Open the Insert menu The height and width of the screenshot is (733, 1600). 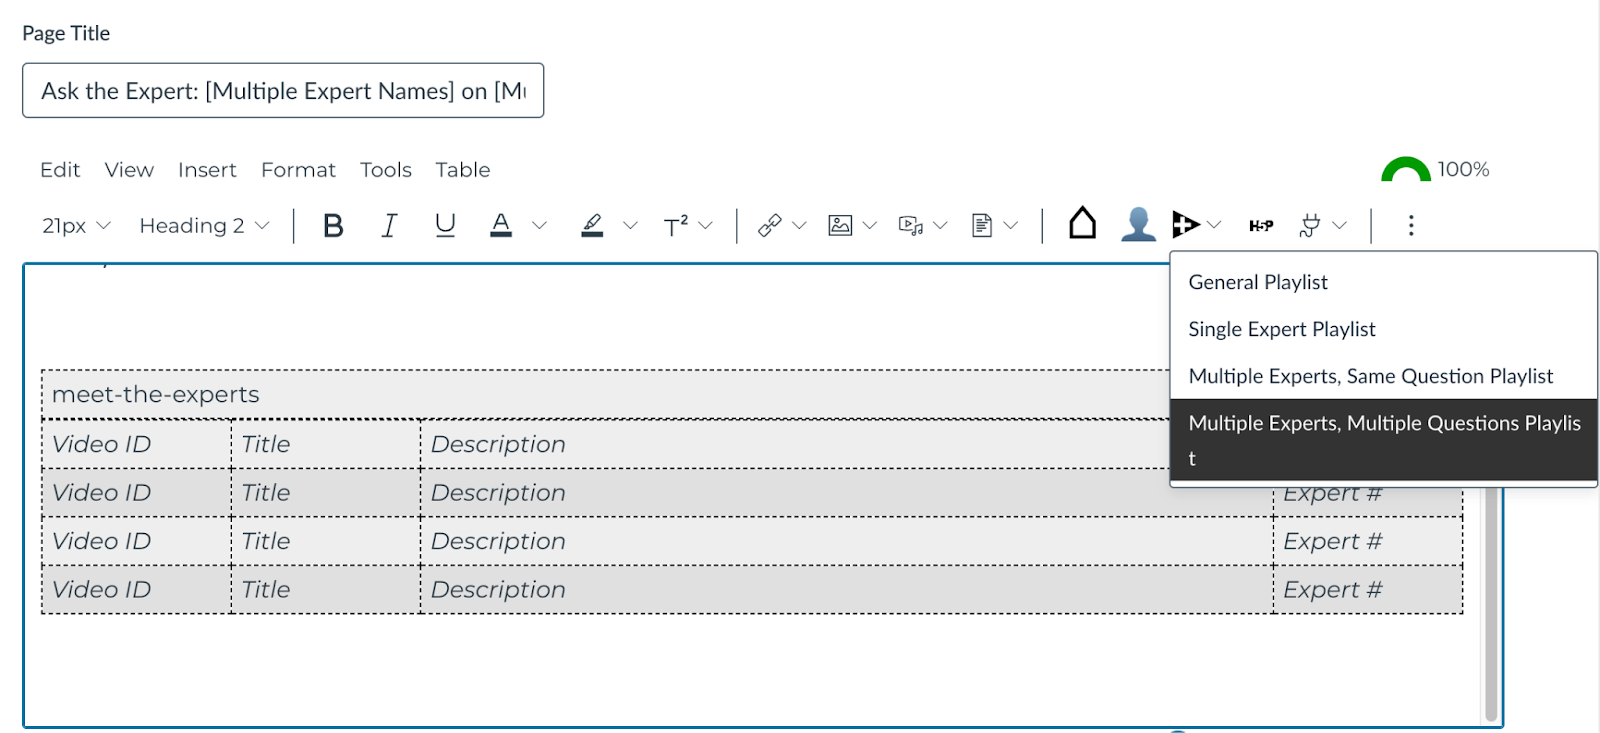coord(207,170)
